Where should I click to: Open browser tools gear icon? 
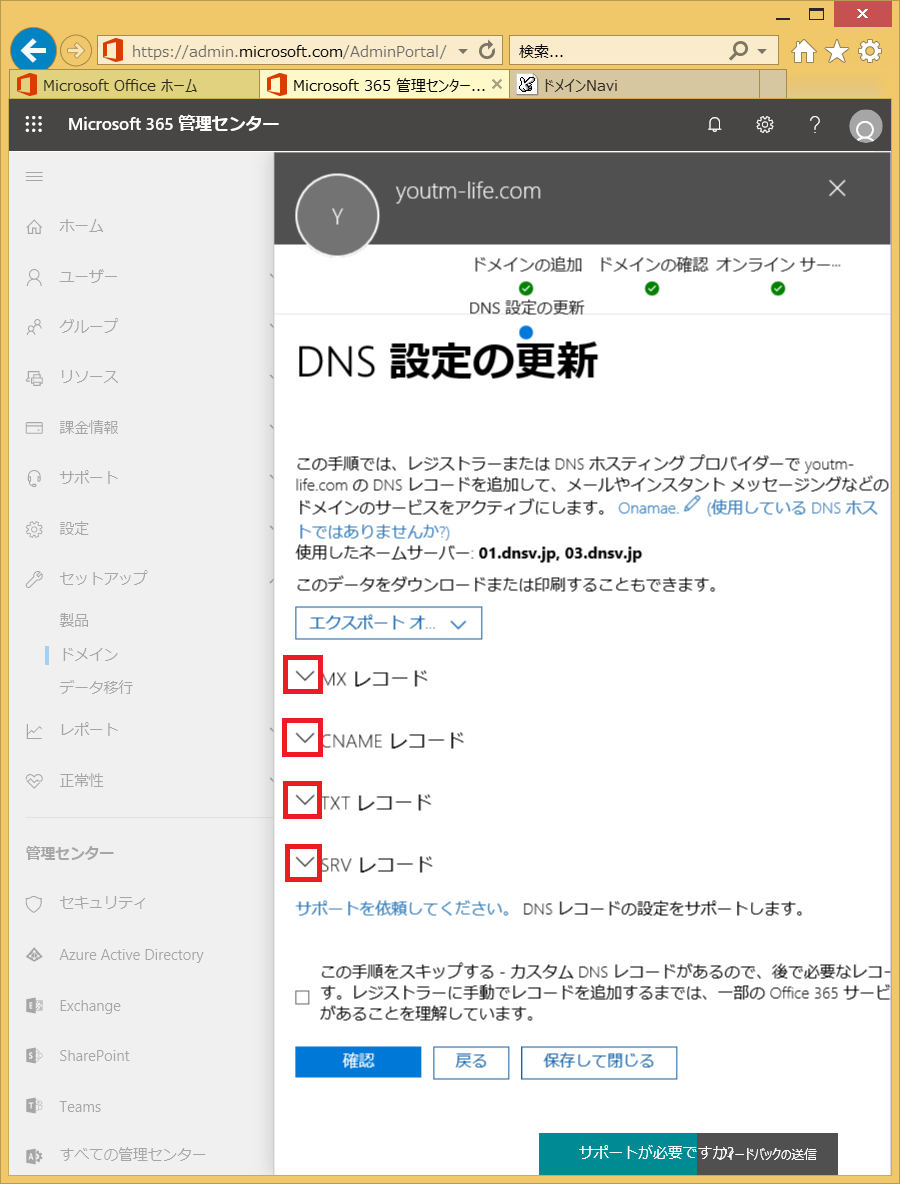point(870,51)
